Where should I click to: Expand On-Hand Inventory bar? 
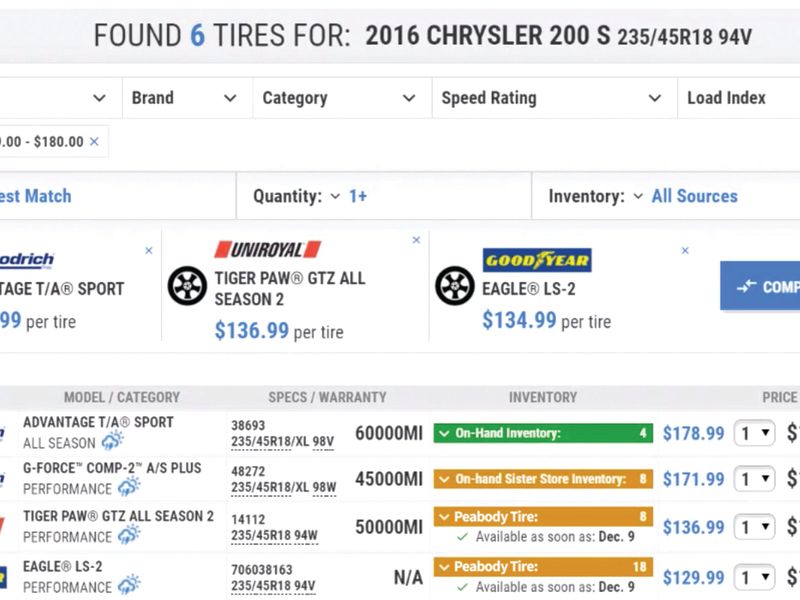(543, 433)
